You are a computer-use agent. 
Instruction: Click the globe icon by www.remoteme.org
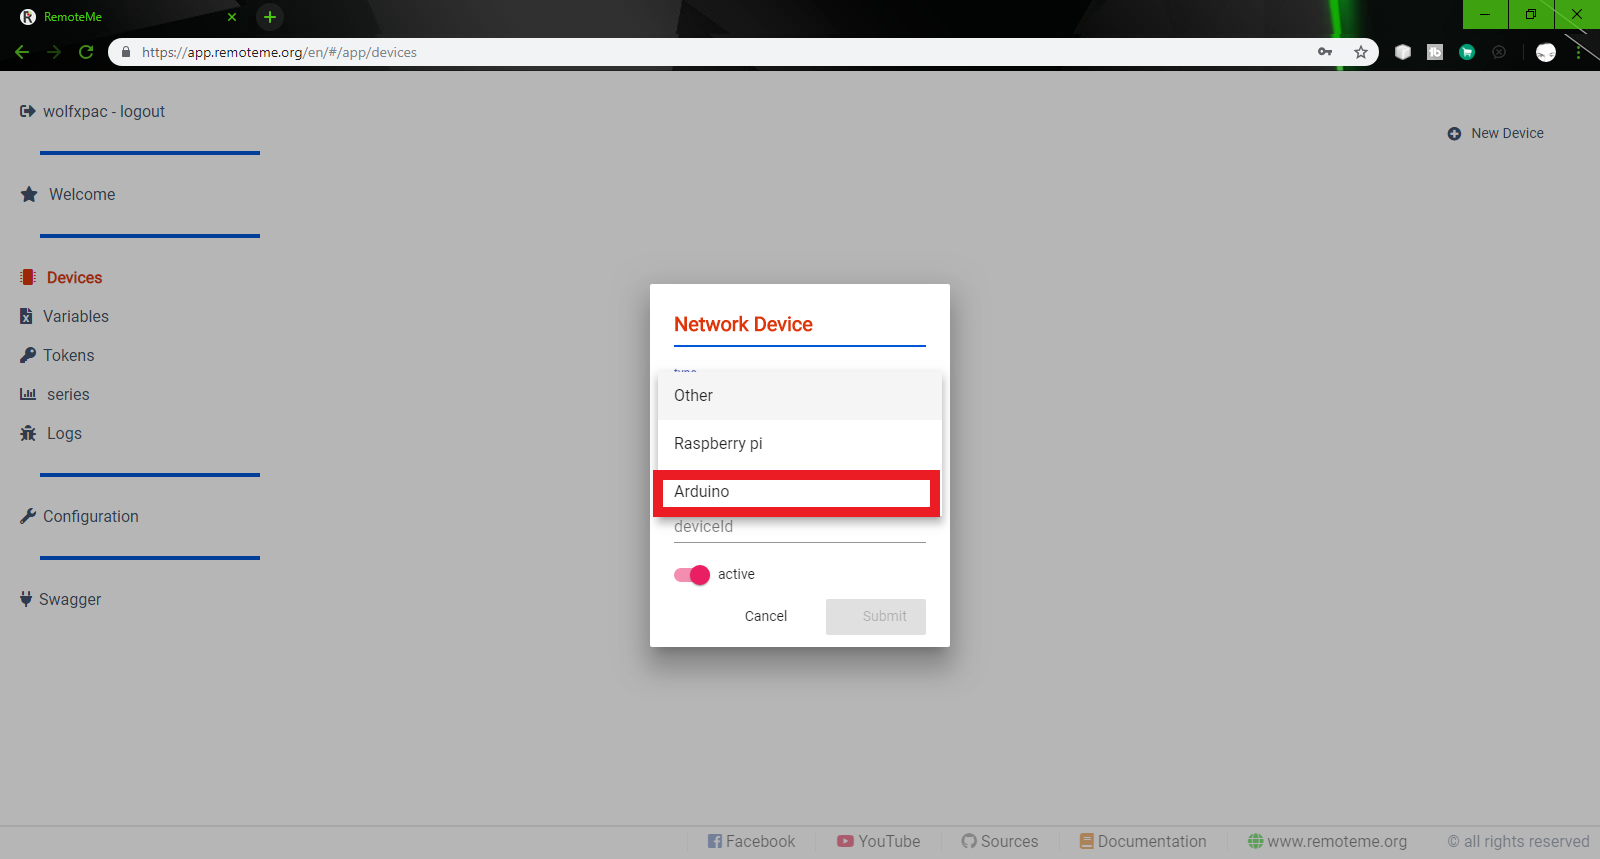1256,841
